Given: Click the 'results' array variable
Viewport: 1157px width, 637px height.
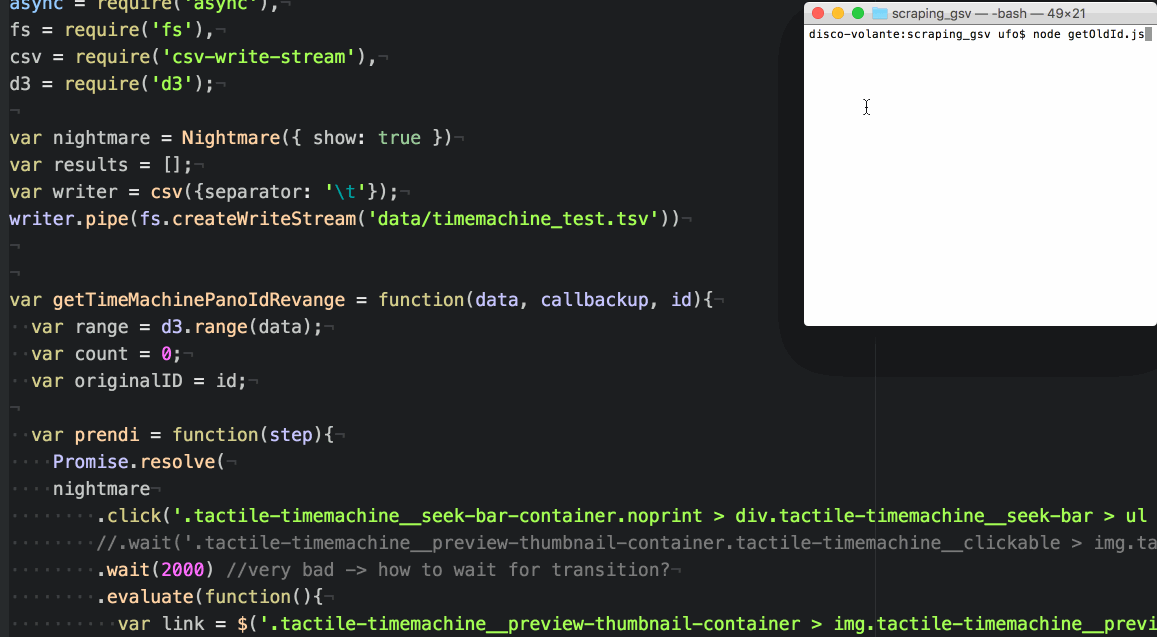Looking at the screenshot, I should point(90,164).
